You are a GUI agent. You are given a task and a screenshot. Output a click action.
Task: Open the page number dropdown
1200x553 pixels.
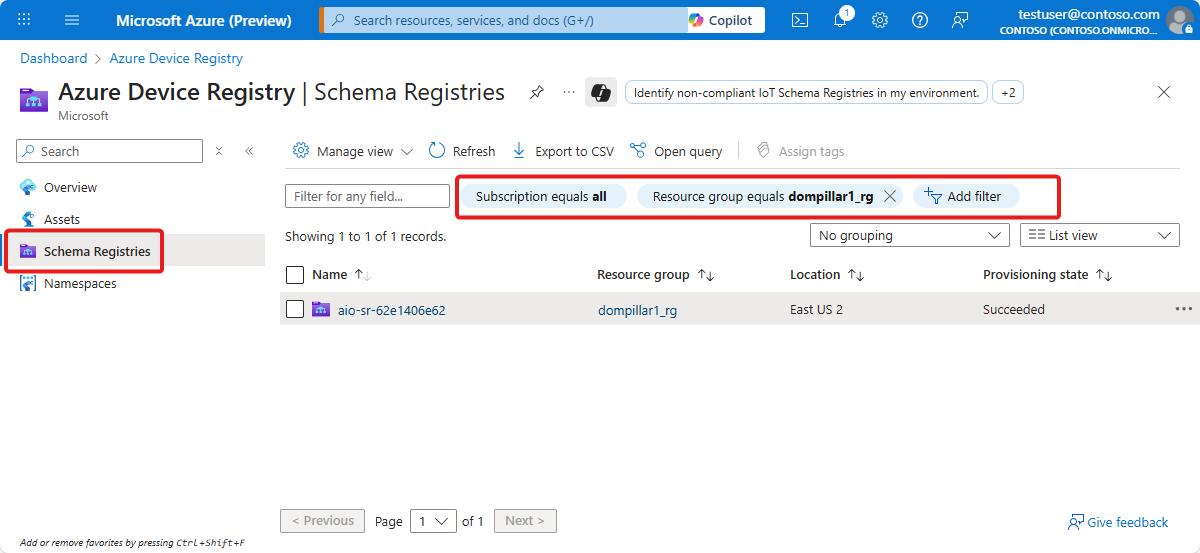[433, 521]
